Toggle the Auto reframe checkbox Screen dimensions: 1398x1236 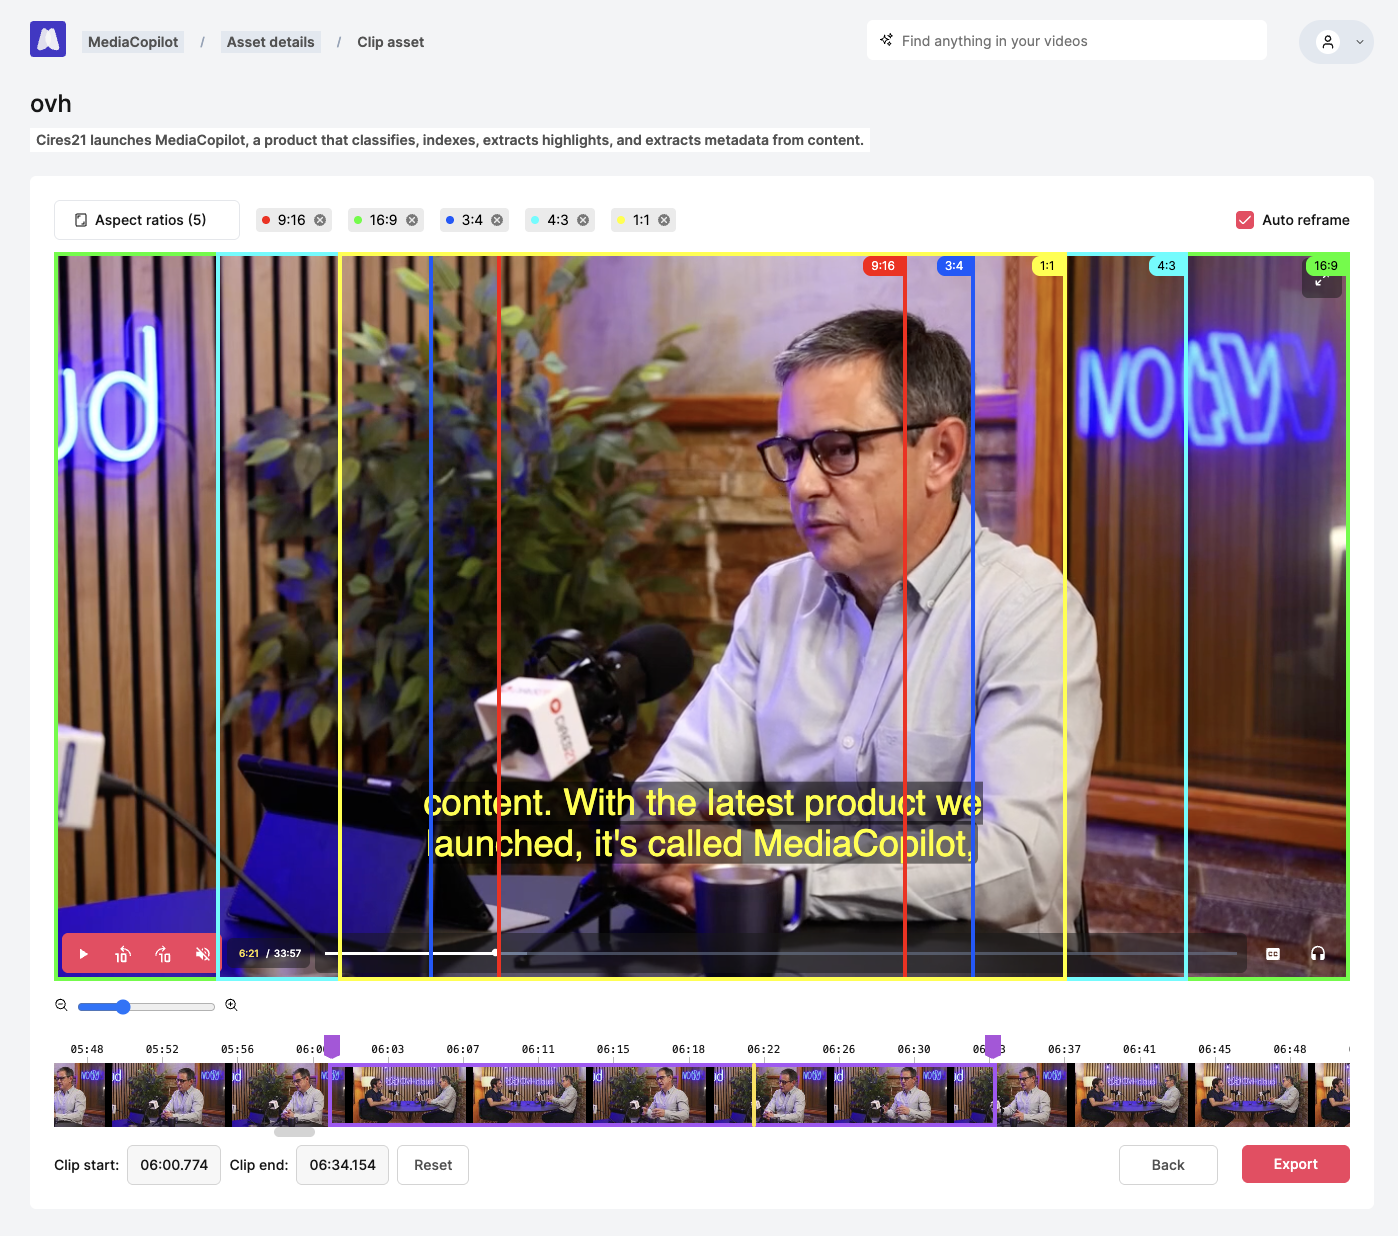click(x=1245, y=220)
